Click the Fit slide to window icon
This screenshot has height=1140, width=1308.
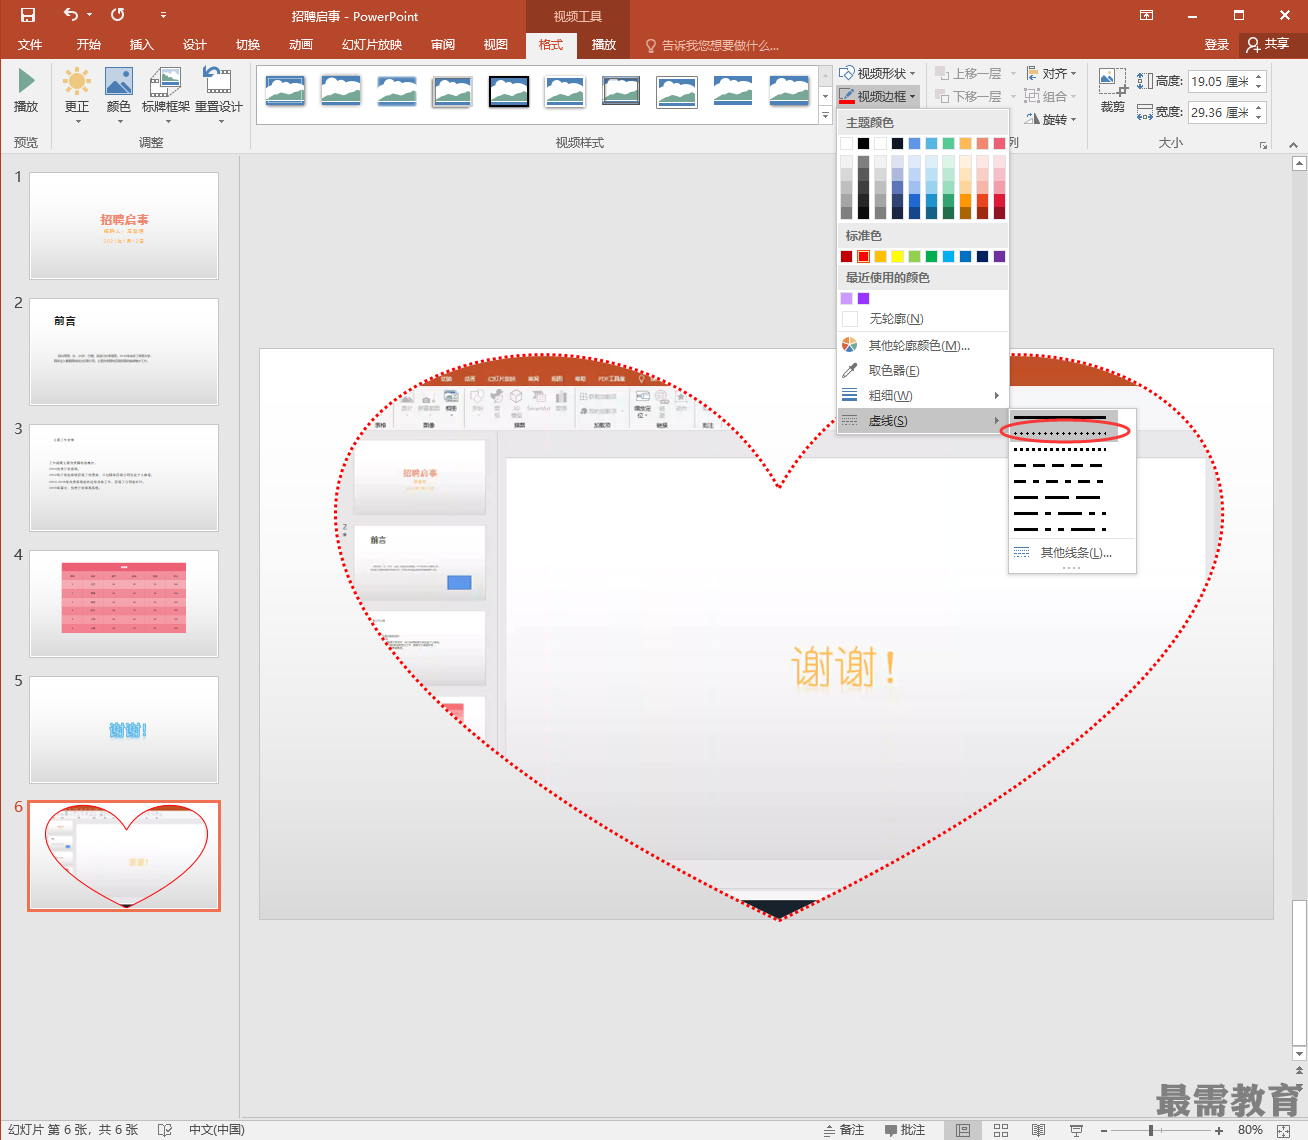1284,1130
